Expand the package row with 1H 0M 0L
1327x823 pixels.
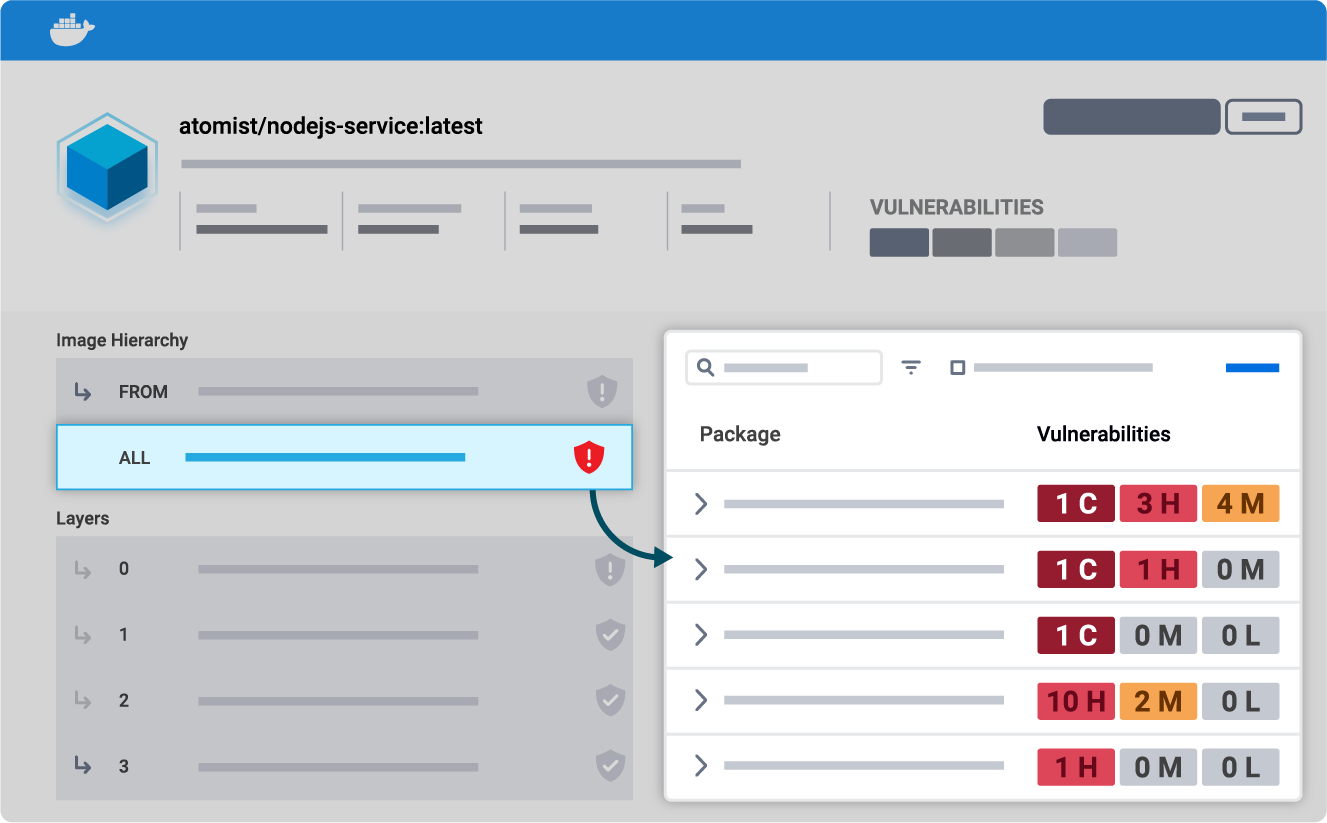[701, 766]
